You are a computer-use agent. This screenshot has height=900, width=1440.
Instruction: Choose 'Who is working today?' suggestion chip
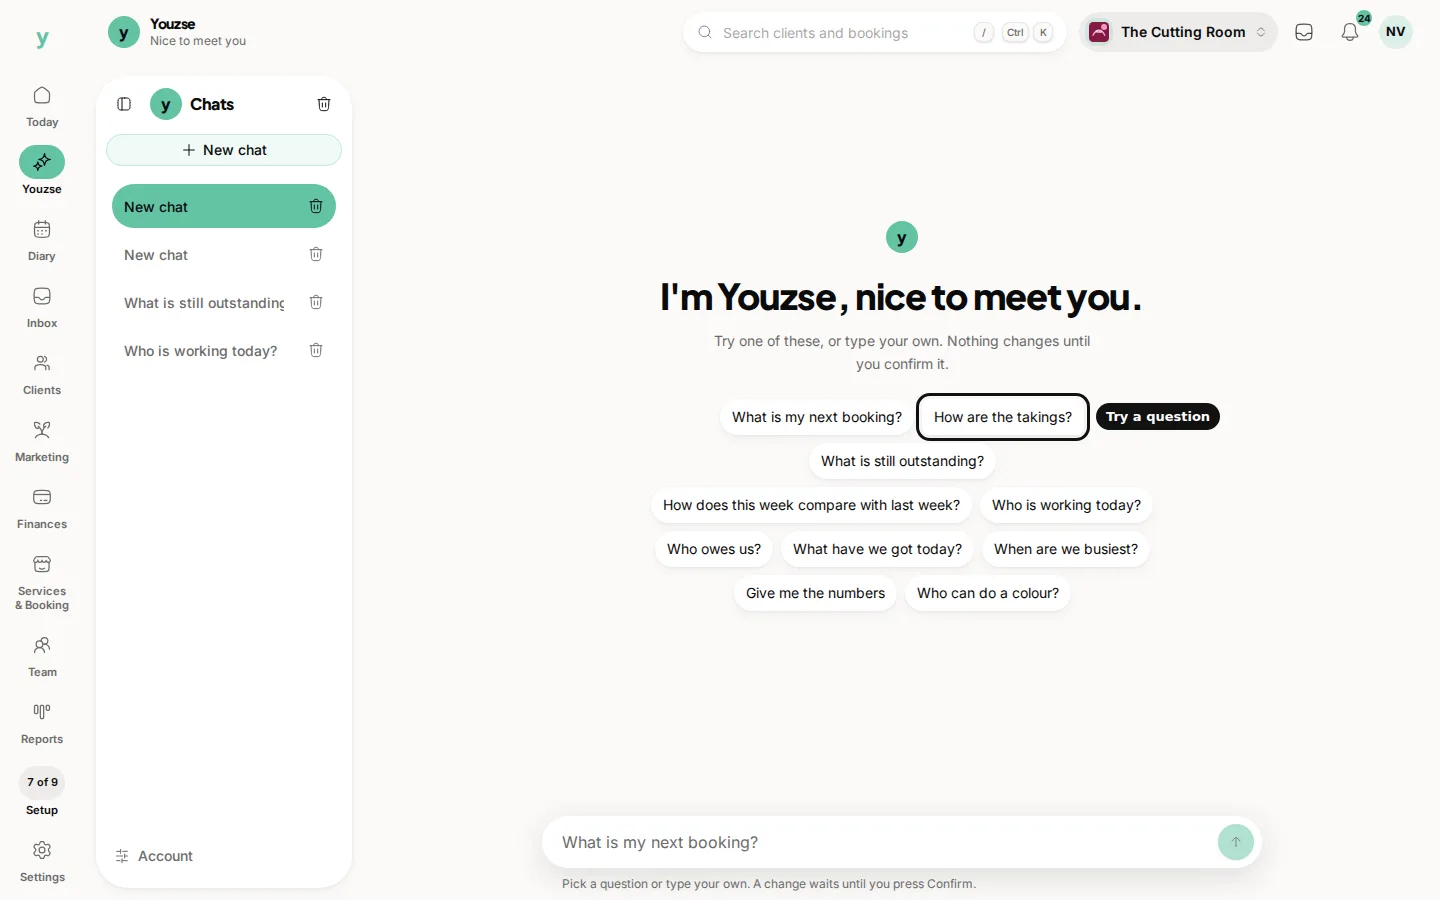tap(1066, 505)
